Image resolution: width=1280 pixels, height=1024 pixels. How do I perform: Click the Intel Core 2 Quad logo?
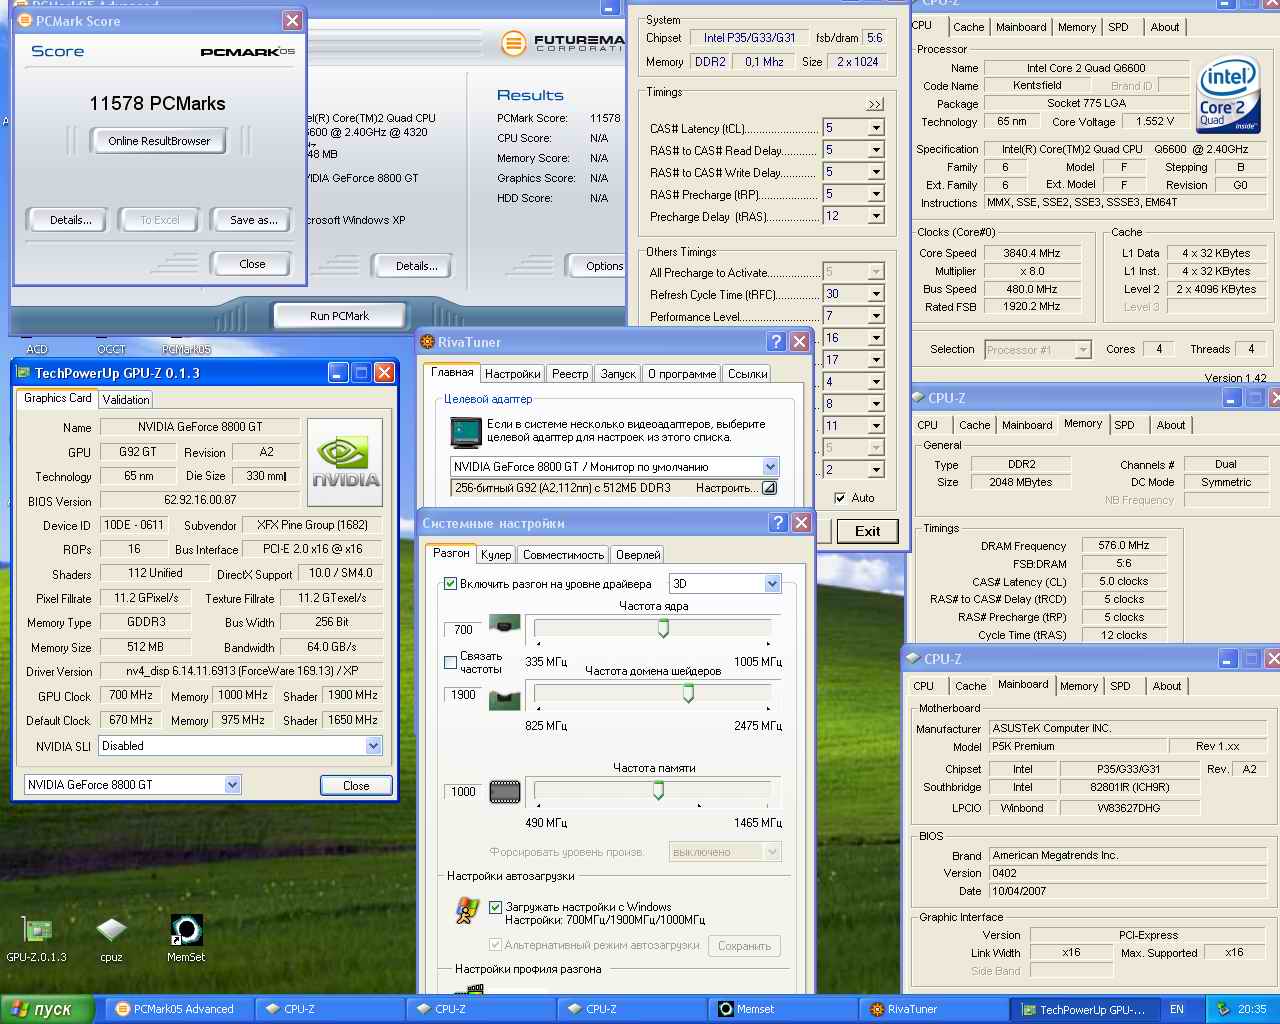[x=1228, y=97]
